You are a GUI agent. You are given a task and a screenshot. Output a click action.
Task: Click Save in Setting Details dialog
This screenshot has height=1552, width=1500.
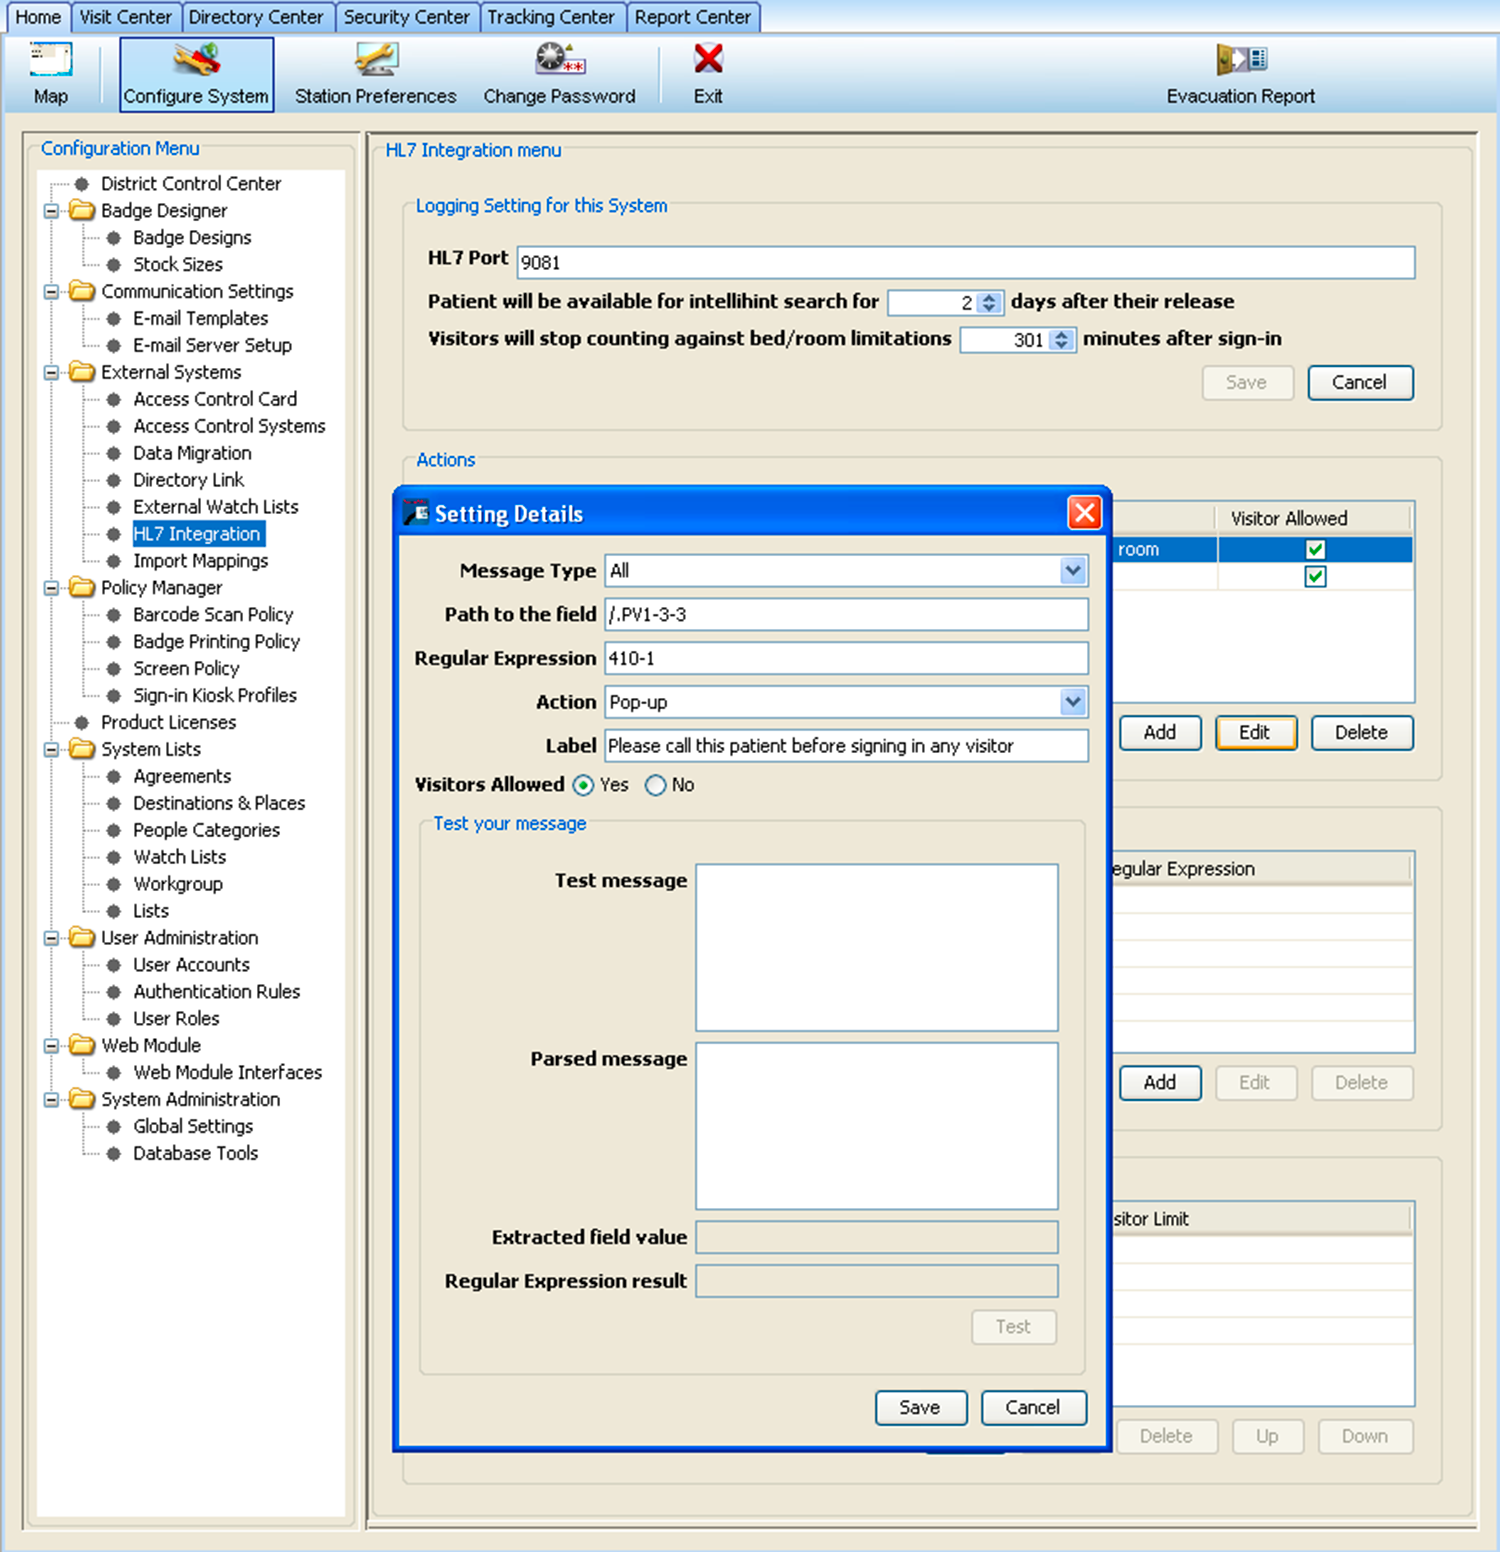pyautogui.click(x=920, y=1408)
